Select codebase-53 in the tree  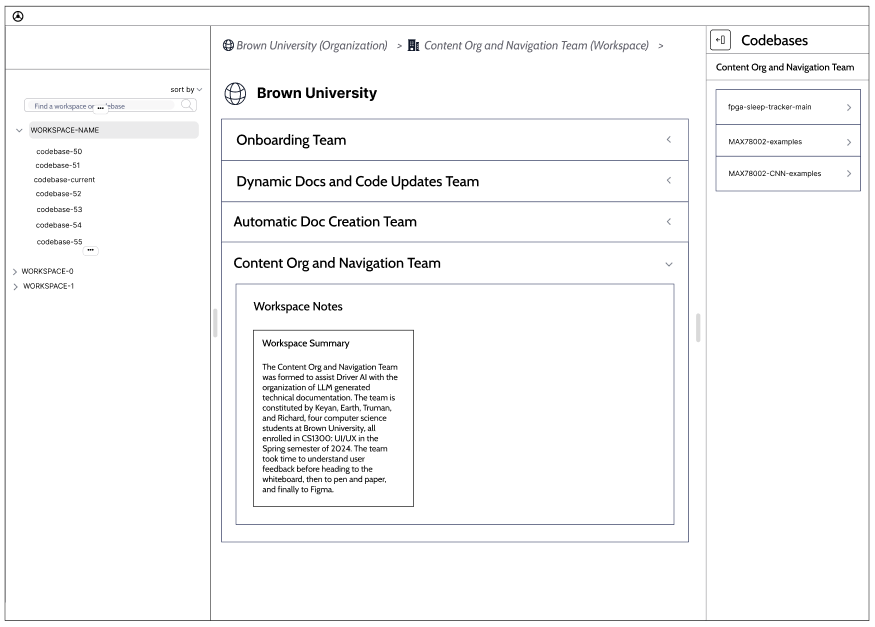pos(59,209)
